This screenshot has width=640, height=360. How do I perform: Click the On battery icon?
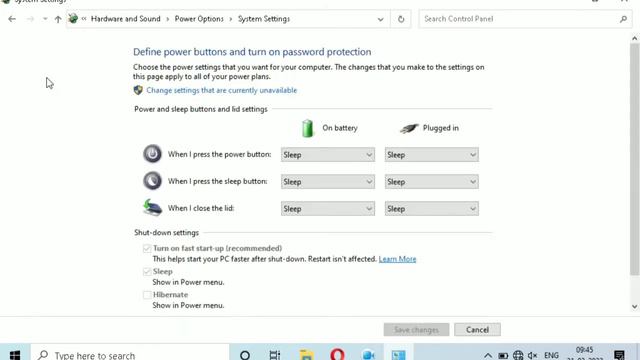point(308,128)
